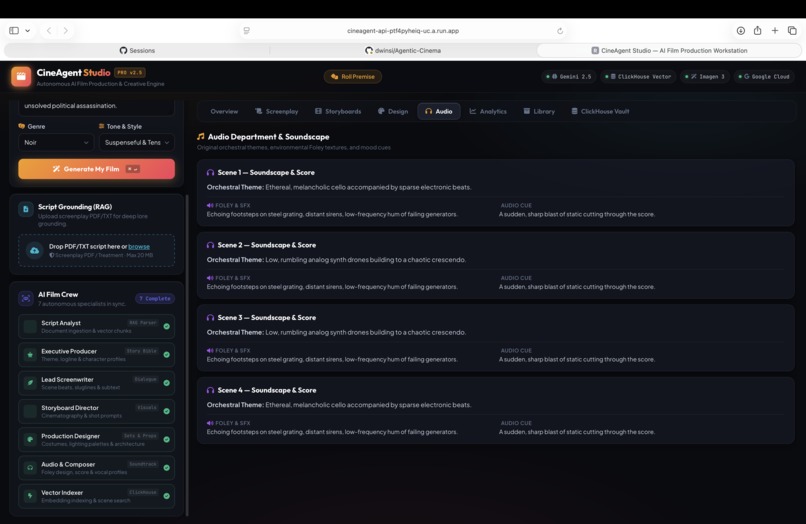
Task: Click the Production Designer palette icon
Action: 30,440
